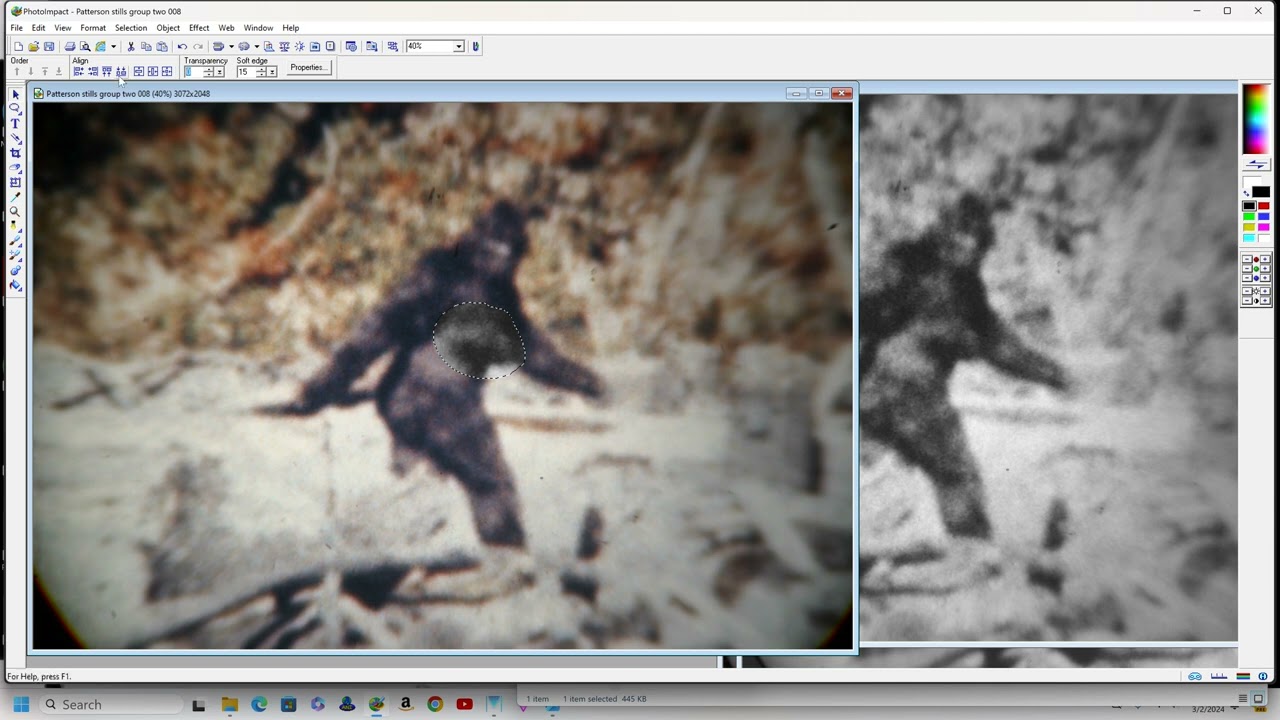Select the red color swatch
Viewport: 1280px width, 720px height.
click(x=1264, y=206)
